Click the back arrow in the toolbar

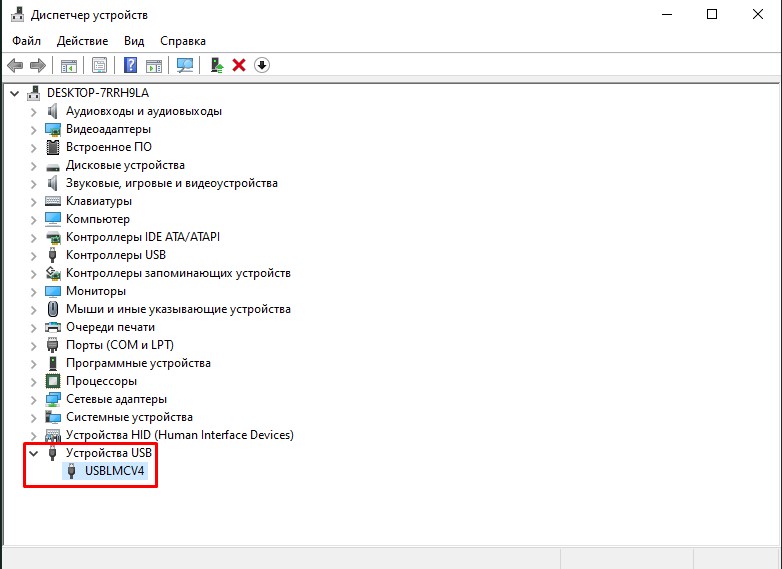coord(15,65)
